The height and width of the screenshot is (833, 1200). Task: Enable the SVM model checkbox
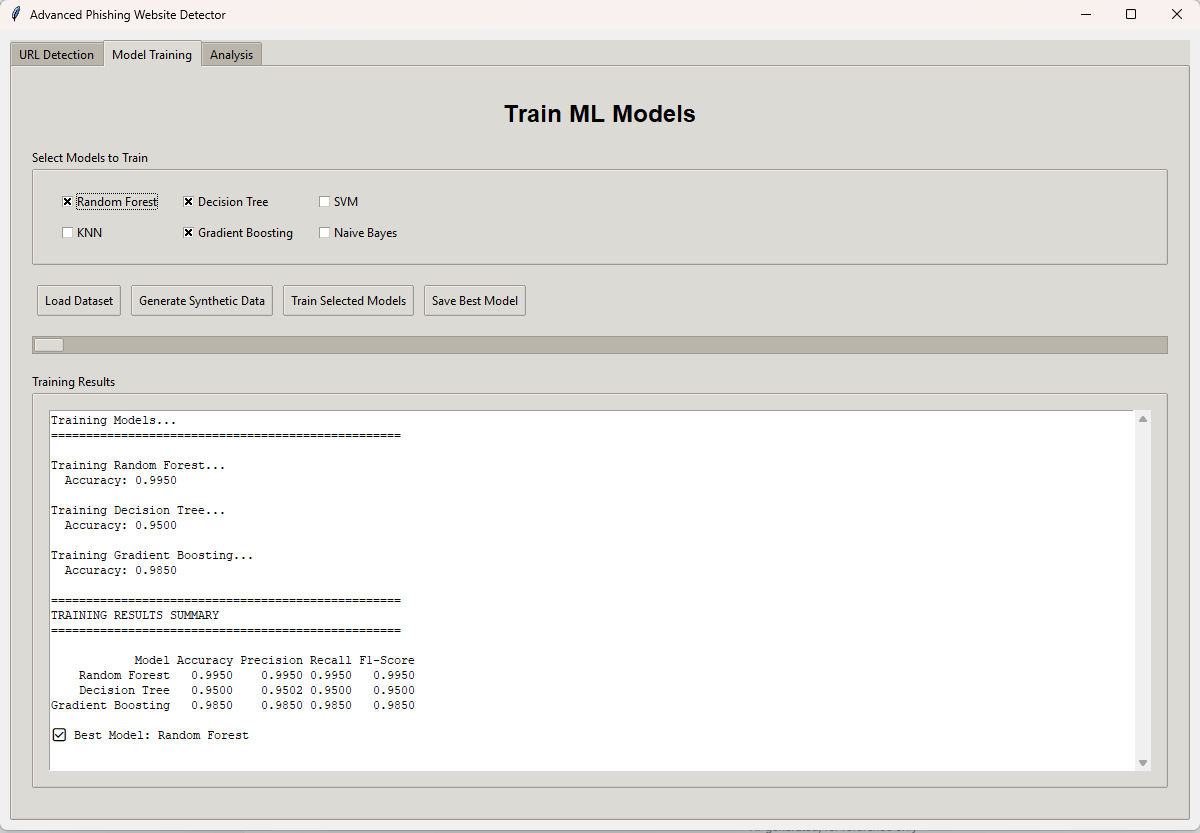tap(325, 202)
